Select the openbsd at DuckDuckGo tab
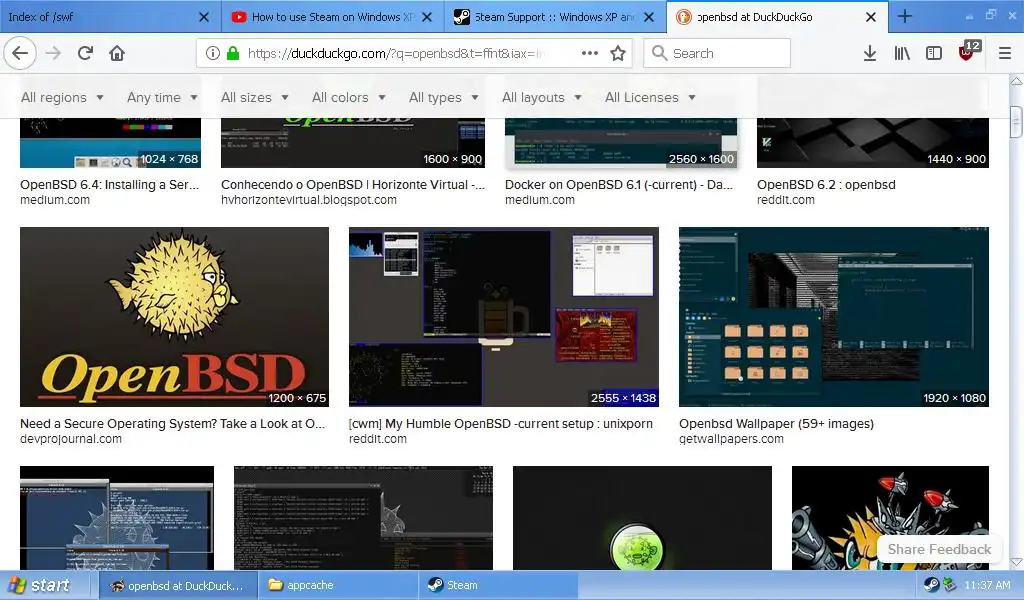Viewport: 1024px width, 600px height. click(x=777, y=17)
